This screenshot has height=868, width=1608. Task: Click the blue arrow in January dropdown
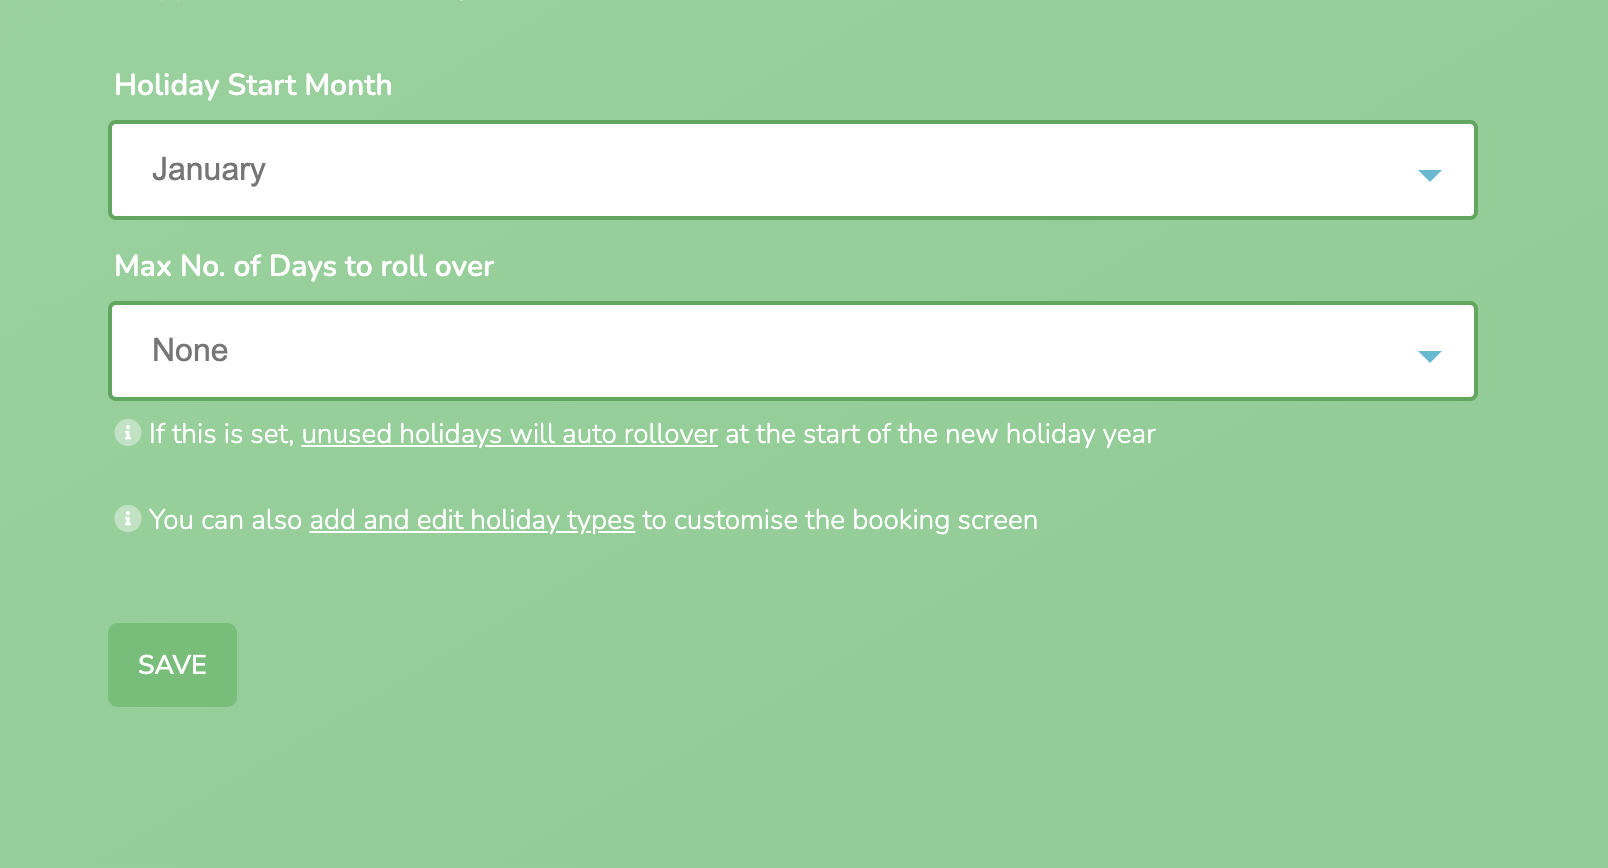(1429, 176)
